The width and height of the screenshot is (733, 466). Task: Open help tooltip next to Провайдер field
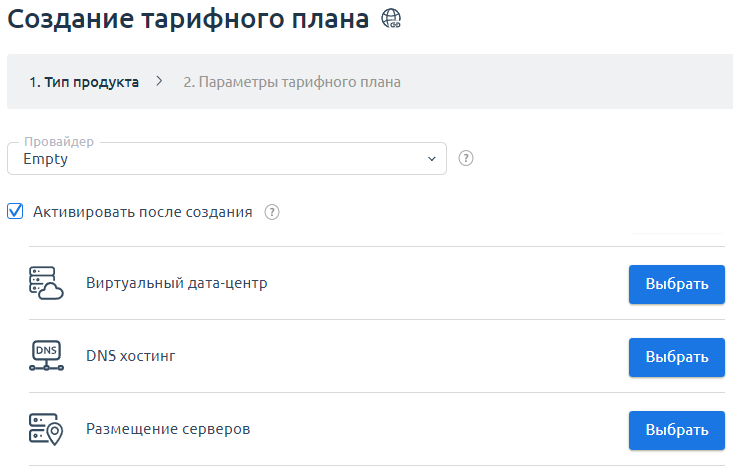(x=465, y=158)
